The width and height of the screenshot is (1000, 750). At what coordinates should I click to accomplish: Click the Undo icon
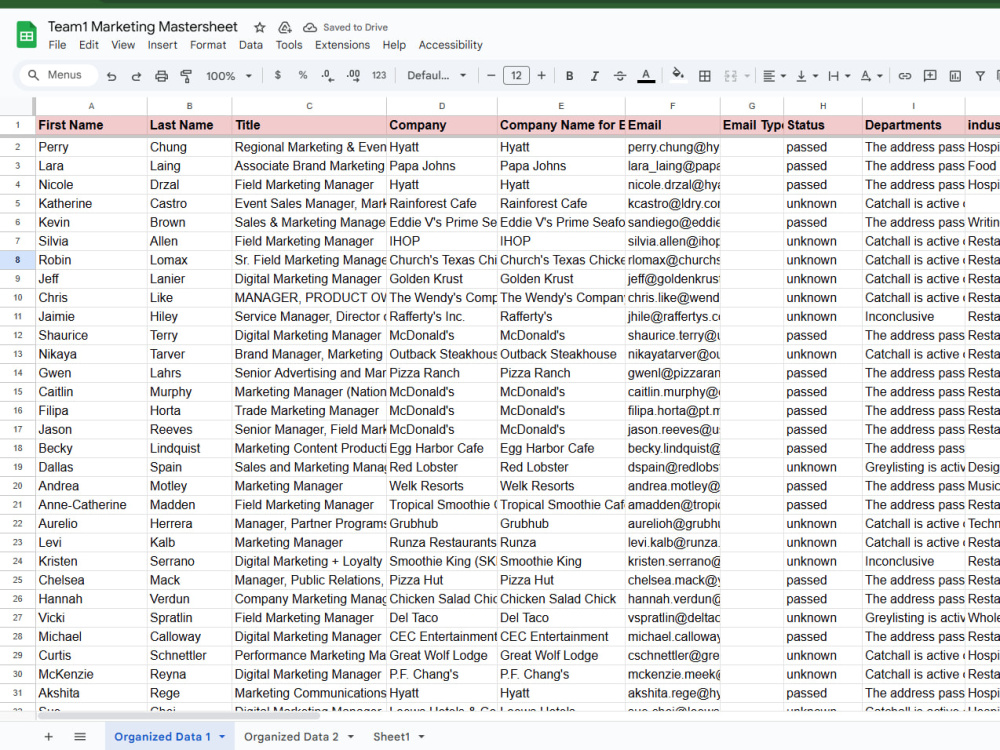[x=112, y=76]
